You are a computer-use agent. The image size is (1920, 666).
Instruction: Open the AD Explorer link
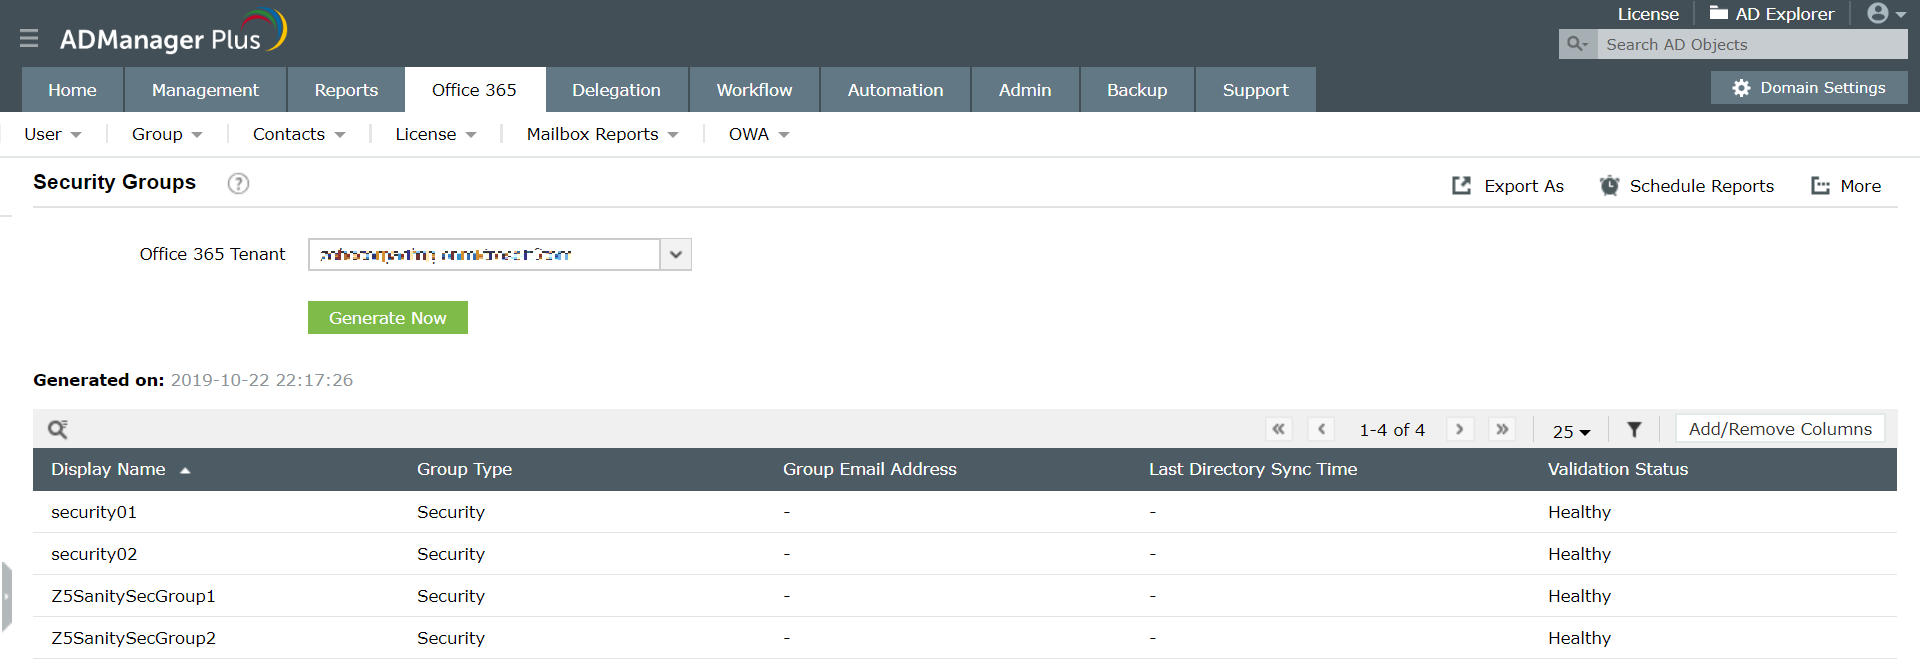tap(1785, 14)
